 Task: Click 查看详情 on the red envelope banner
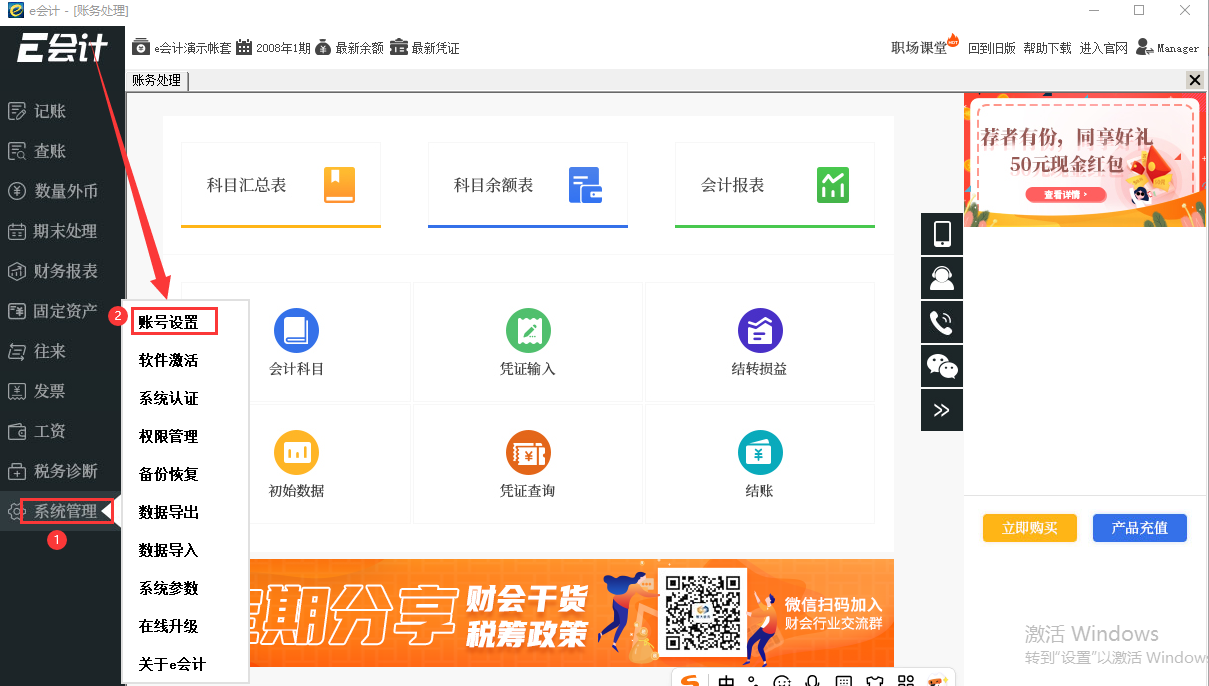tap(1065, 195)
